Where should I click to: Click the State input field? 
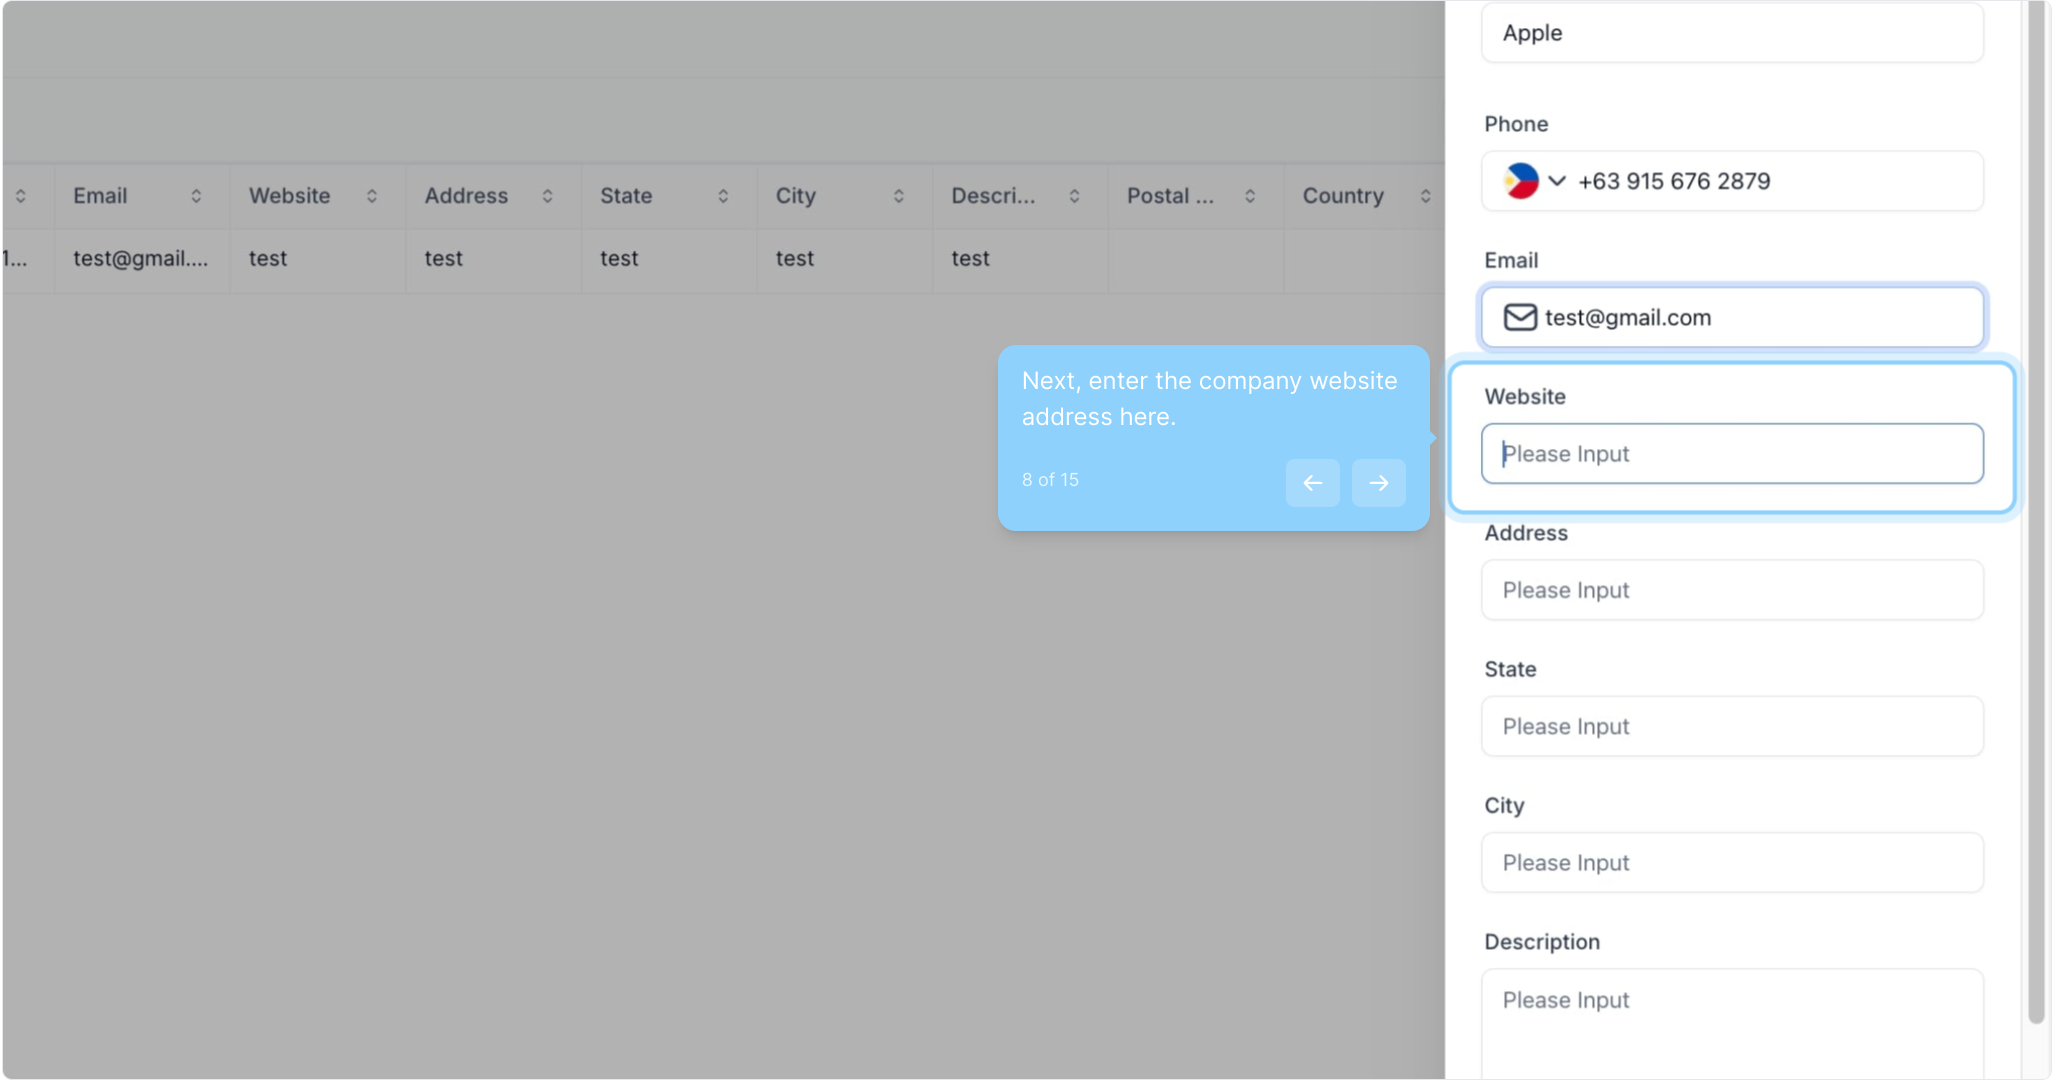pyautogui.click(x=1731, y=726)
